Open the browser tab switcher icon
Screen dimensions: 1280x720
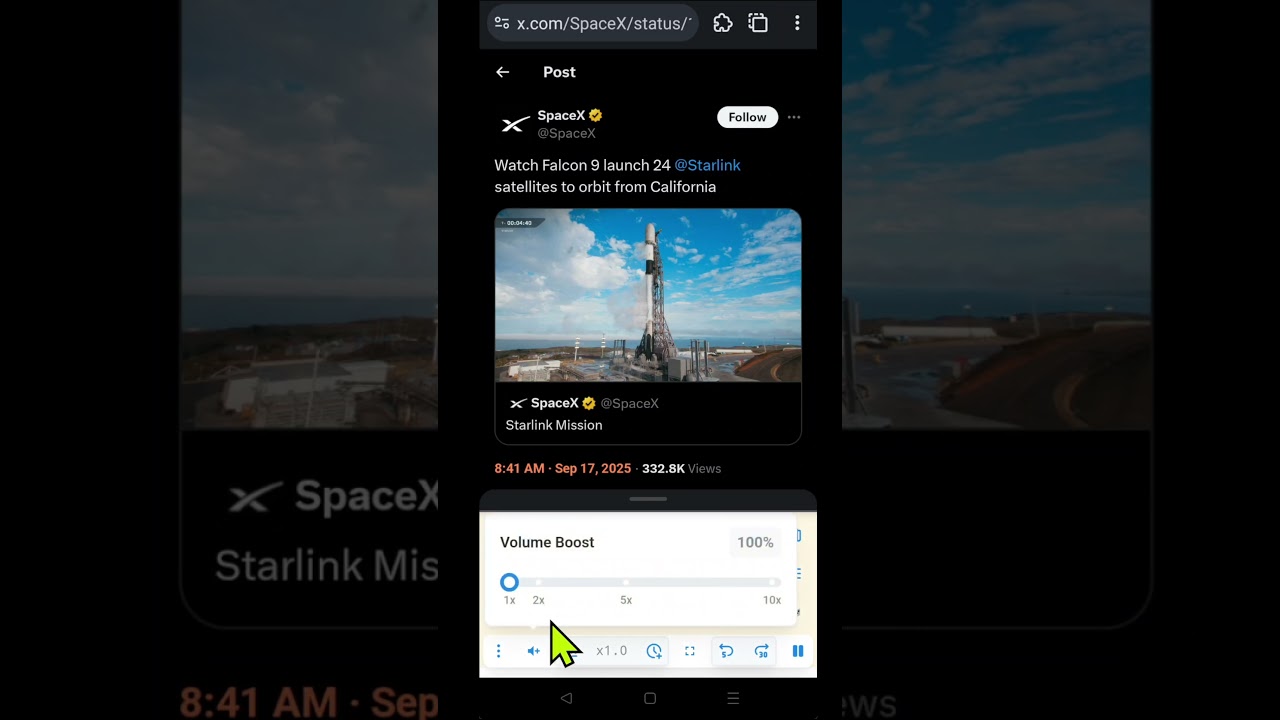[758, 23]
